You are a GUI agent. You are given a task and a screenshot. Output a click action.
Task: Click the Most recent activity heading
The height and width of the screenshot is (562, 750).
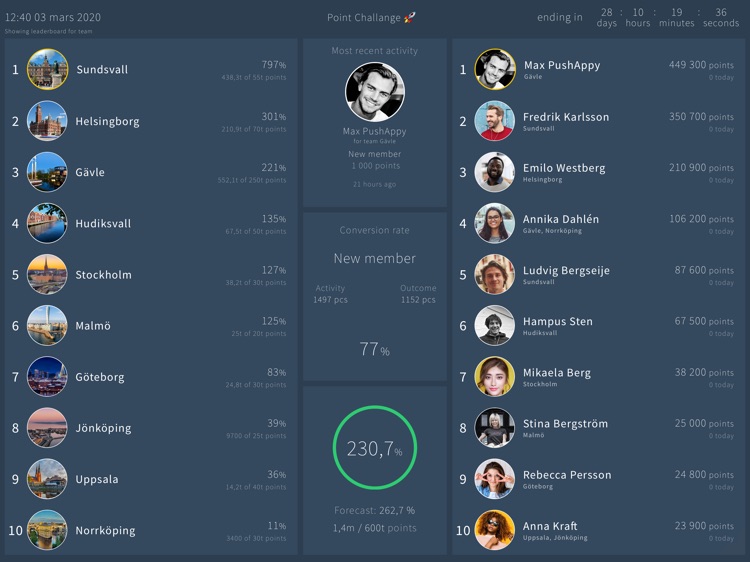pyautogui.click(x=375, y=51)
